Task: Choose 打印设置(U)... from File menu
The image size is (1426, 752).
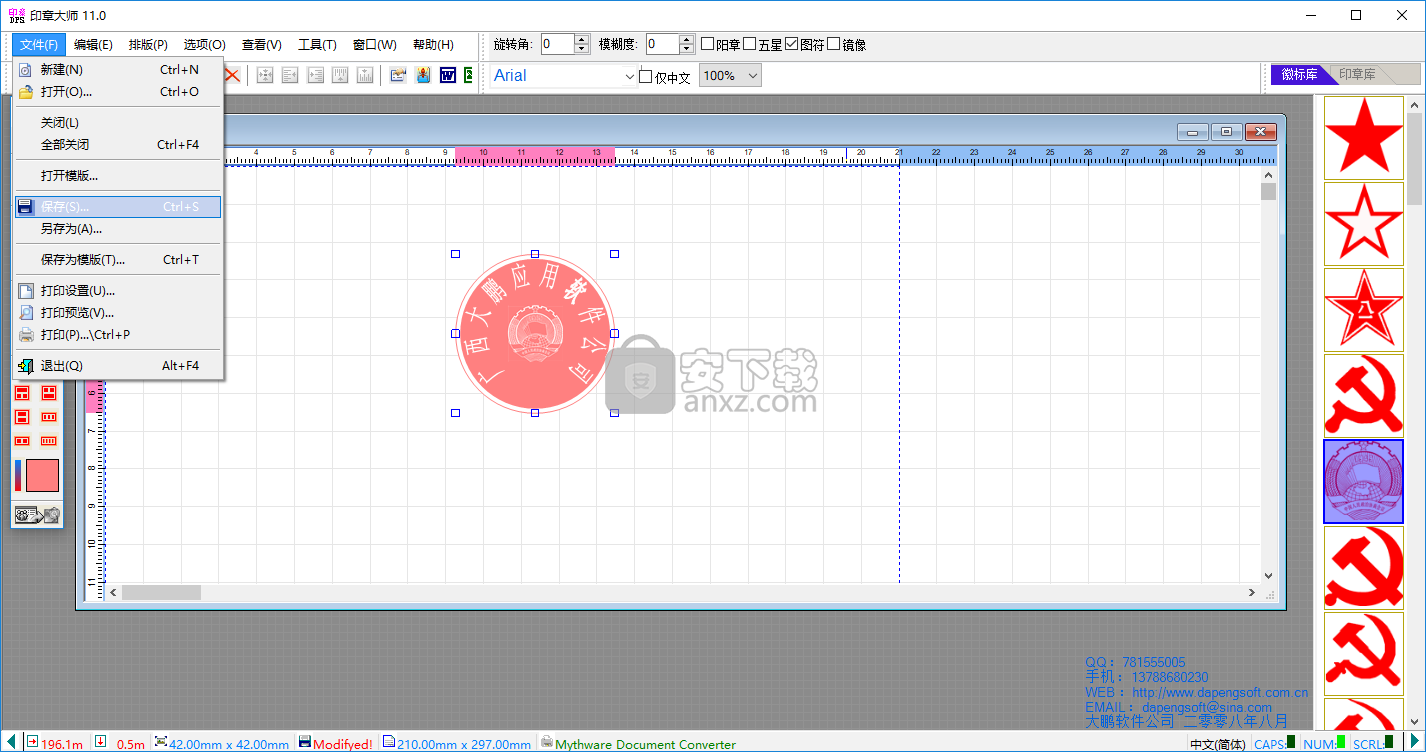Action: tap(118, 290)
